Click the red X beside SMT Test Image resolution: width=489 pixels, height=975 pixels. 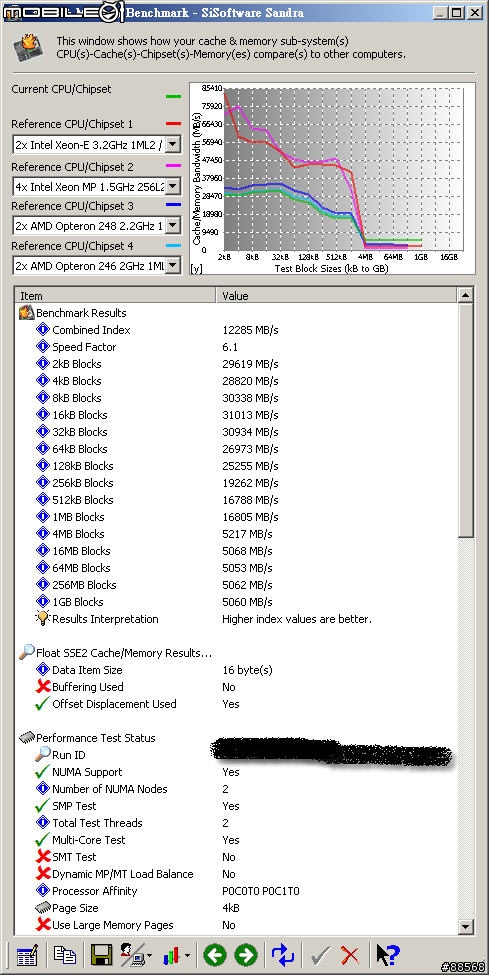(42, 856)
